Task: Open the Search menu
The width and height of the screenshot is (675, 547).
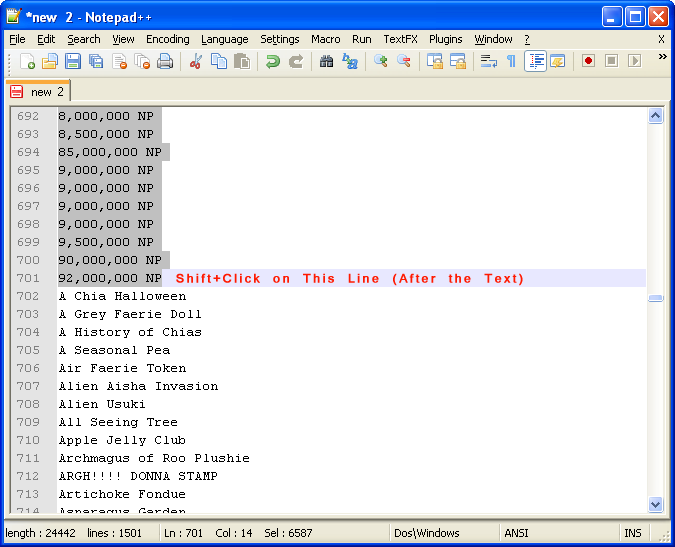Action: tap(84, 39)
